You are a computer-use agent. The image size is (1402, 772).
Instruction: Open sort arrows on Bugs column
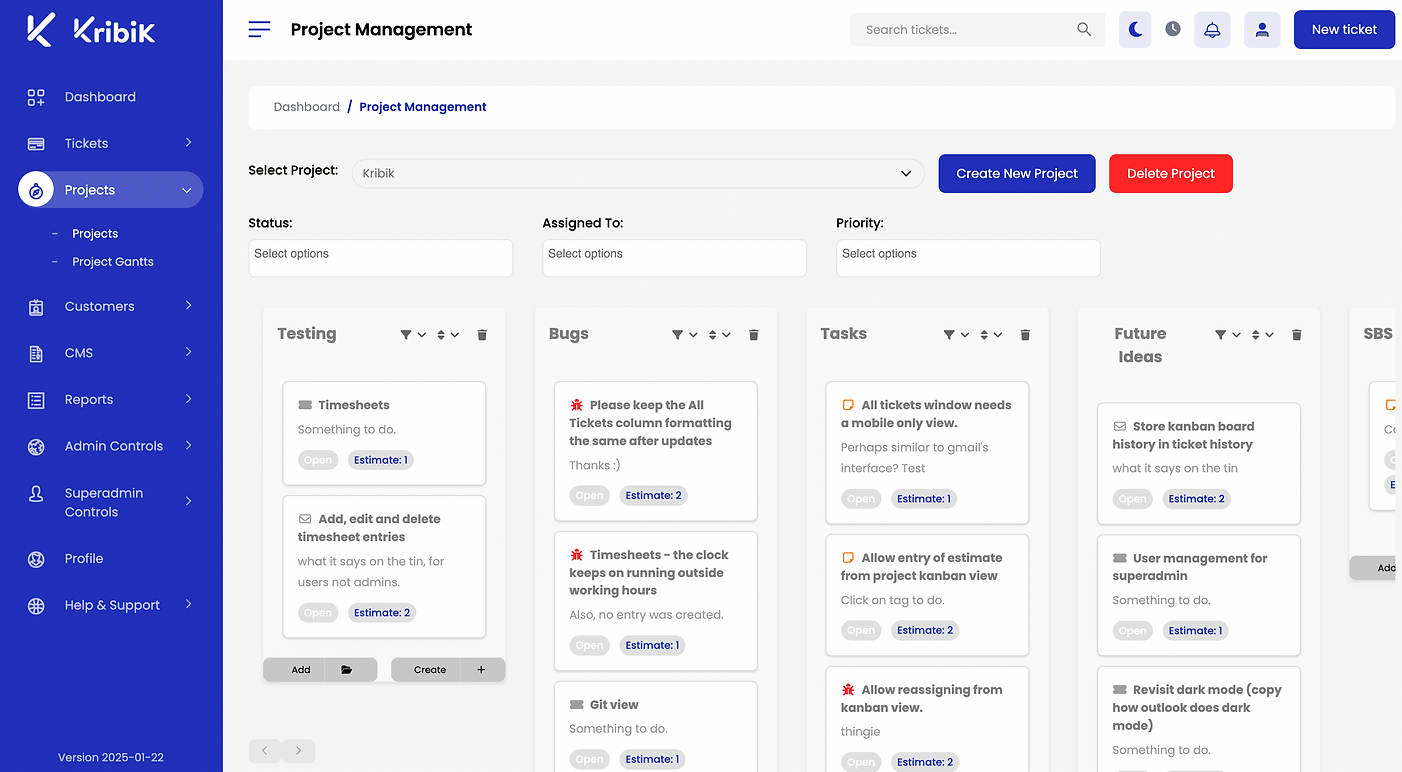[720, 335]
